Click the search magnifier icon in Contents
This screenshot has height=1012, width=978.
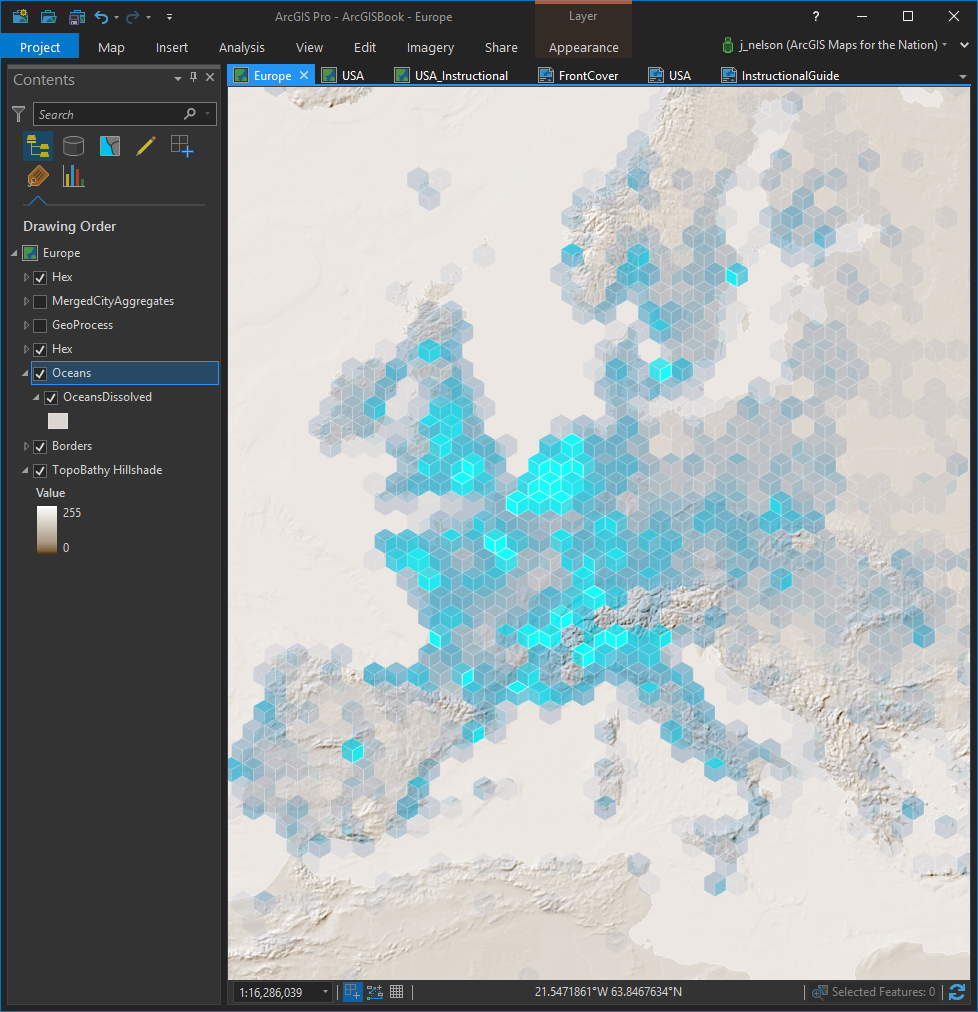[190, 114]
